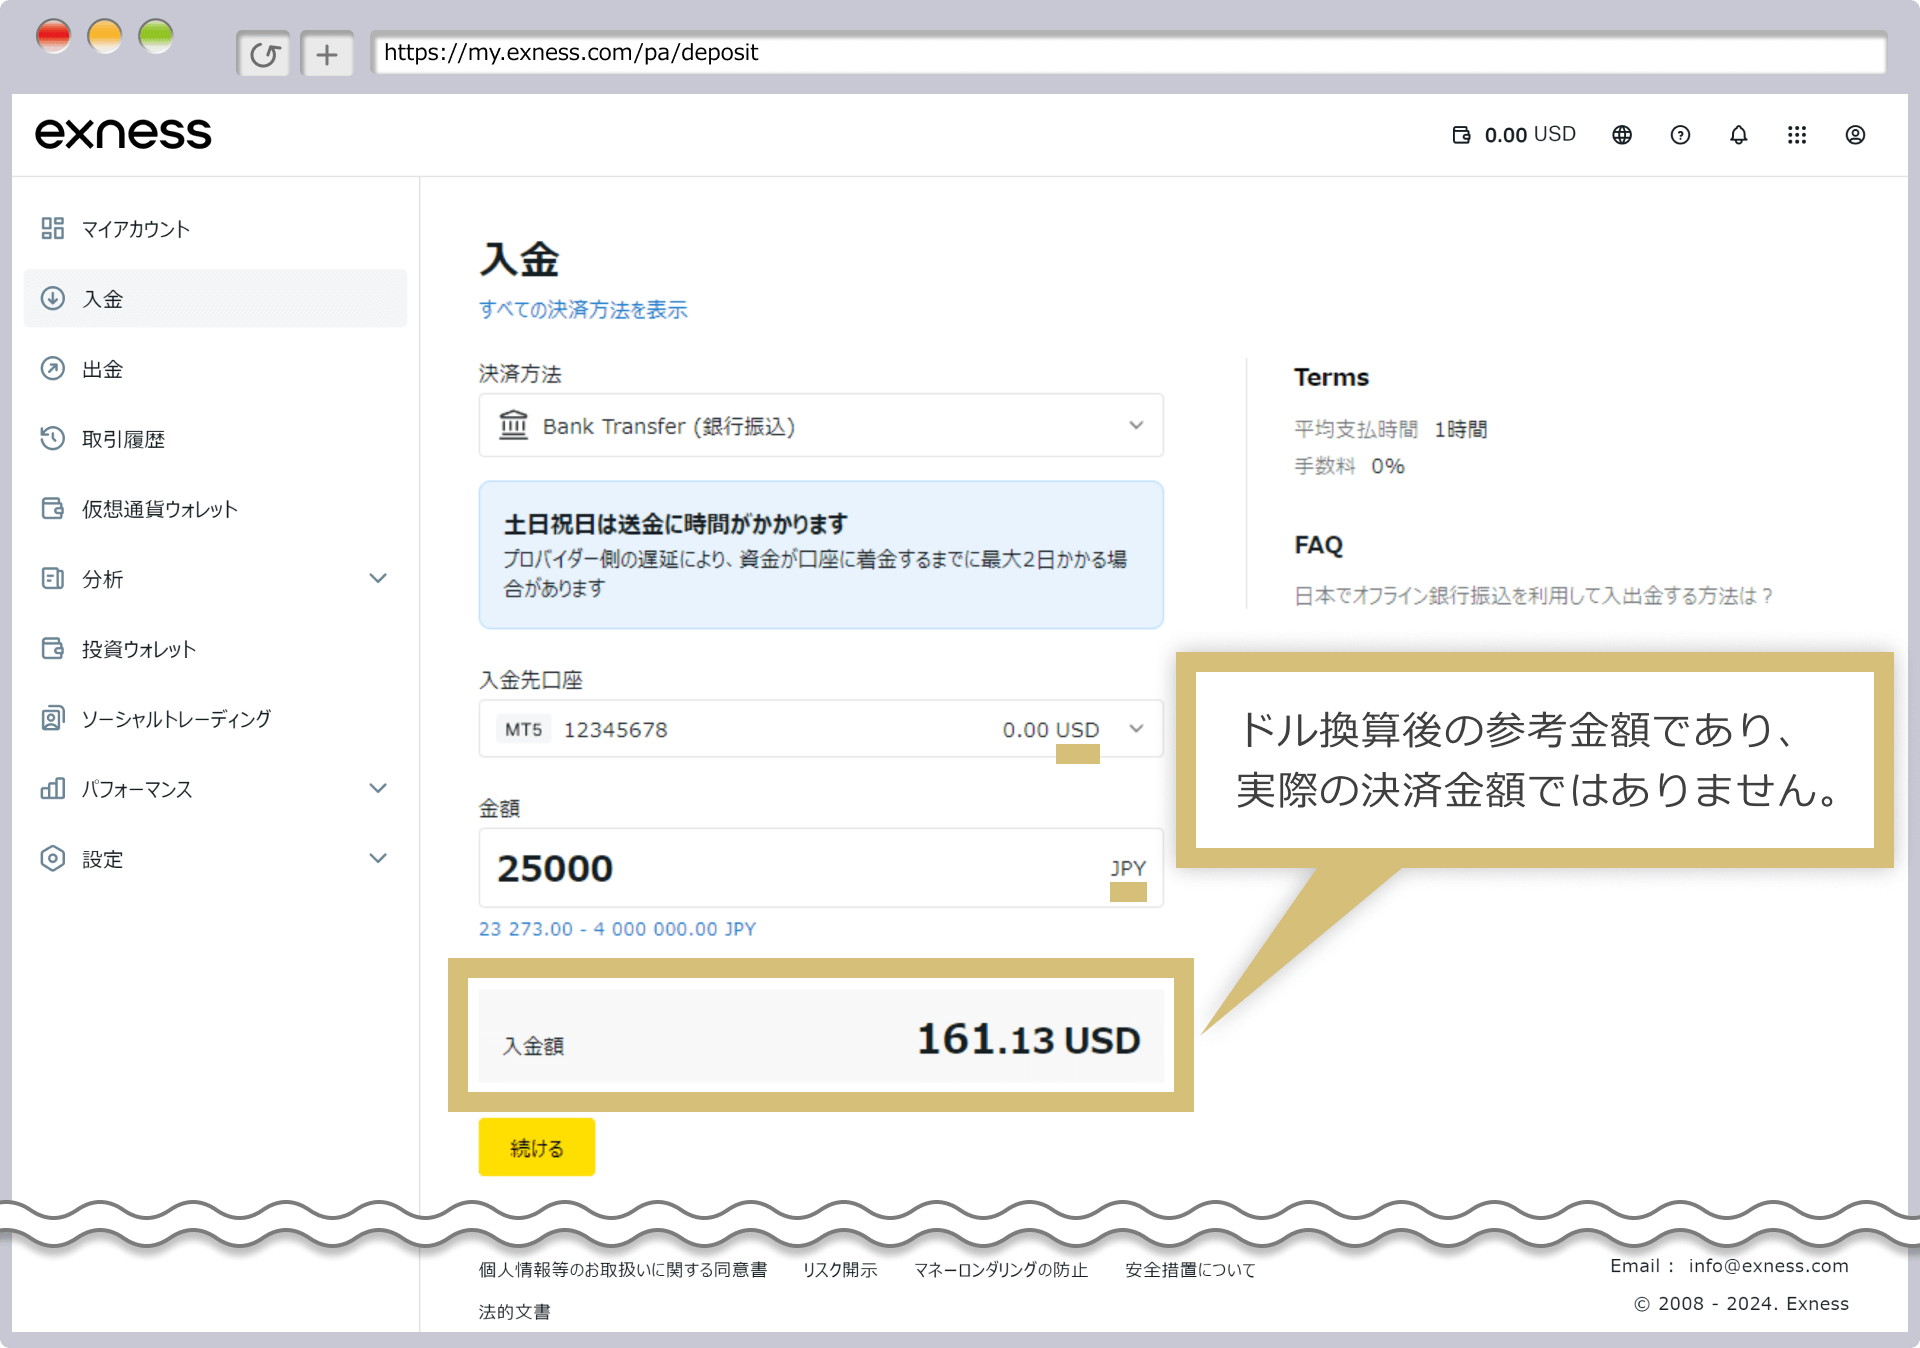Click the 手数料 0% term
1920x1348 pixels.
coord(1349,466)
